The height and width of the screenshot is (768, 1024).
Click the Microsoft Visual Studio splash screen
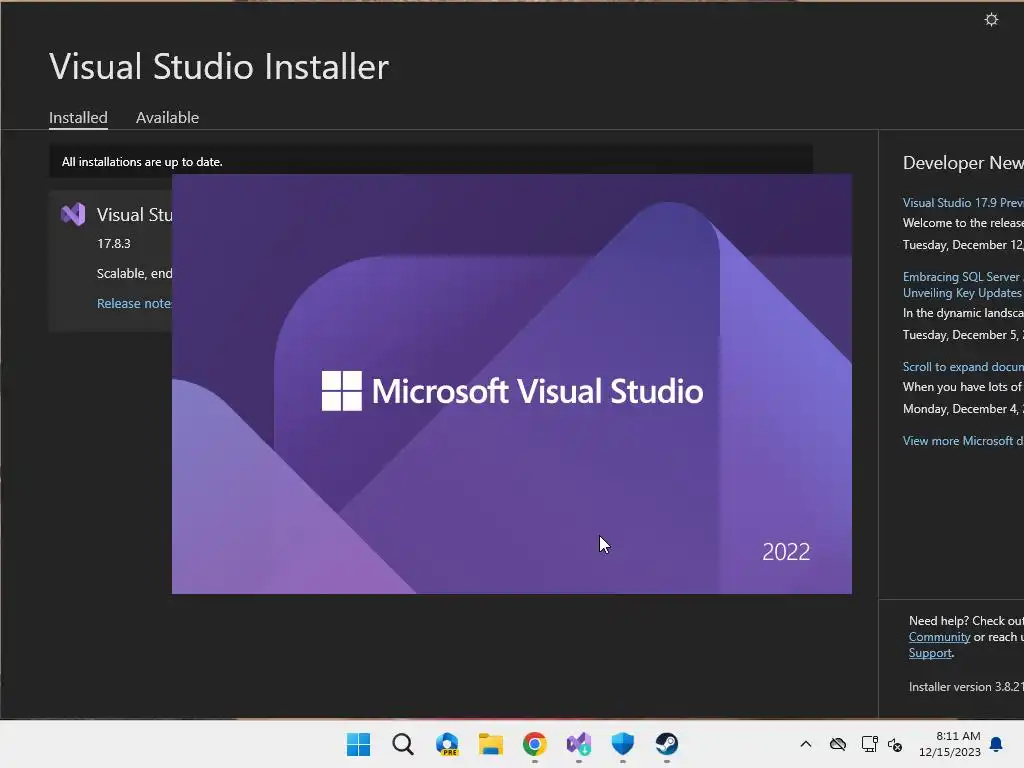(511, 384)
